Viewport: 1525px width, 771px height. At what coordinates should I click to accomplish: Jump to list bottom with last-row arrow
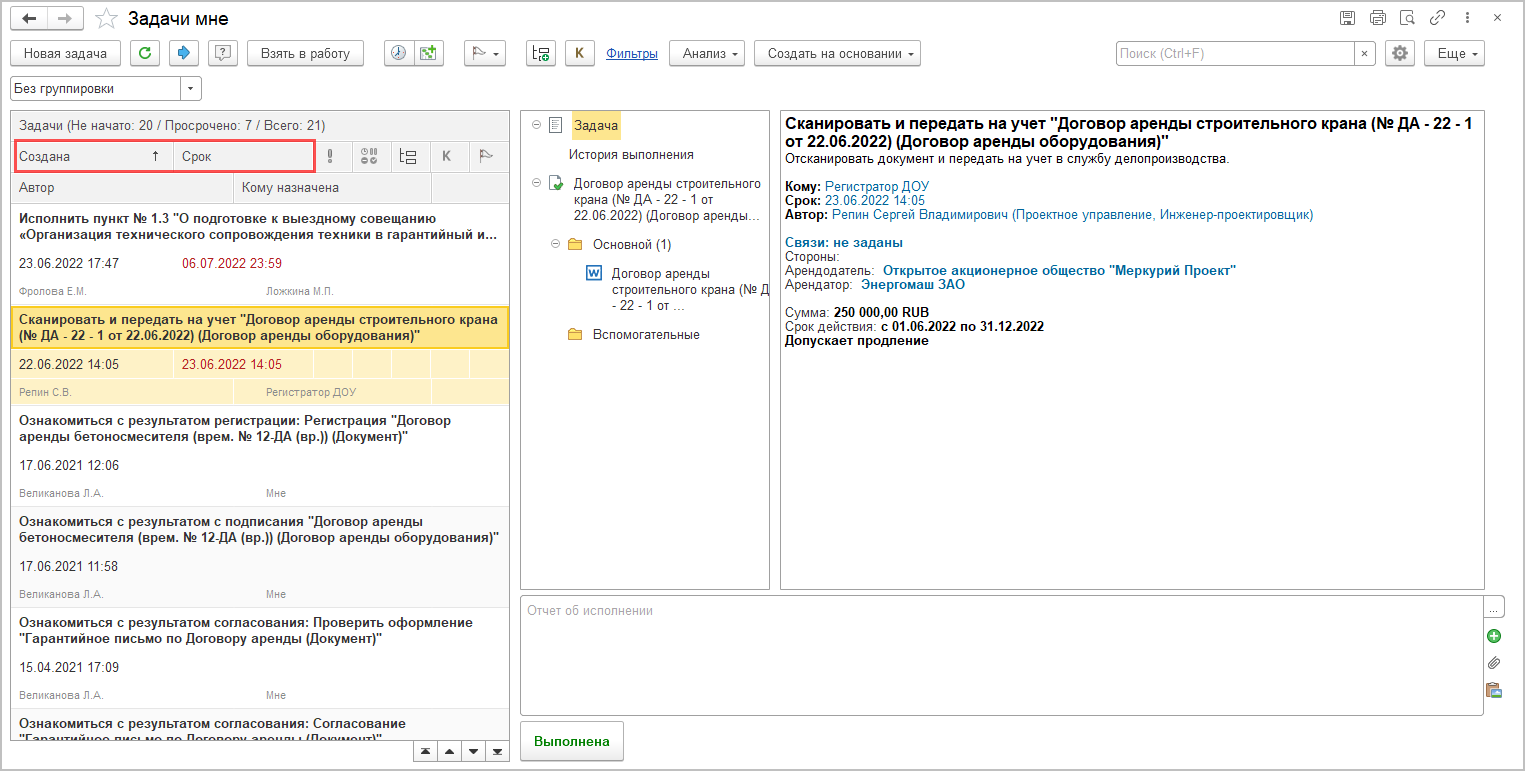pyautogui.click(x=497, y=752)
